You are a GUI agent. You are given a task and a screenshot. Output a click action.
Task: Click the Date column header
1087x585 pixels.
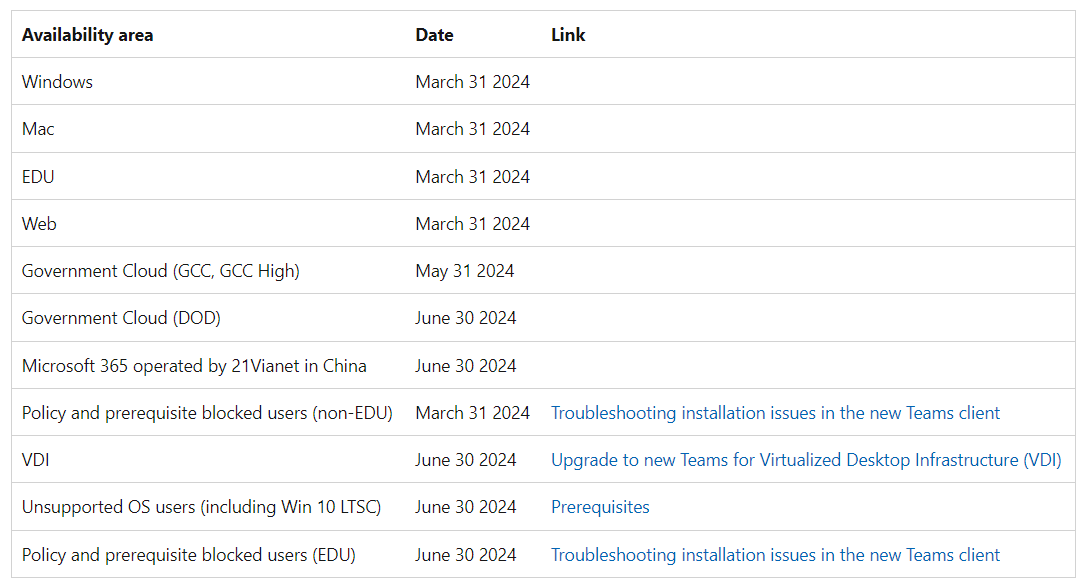pyautogui.click(x=434, y=35)
